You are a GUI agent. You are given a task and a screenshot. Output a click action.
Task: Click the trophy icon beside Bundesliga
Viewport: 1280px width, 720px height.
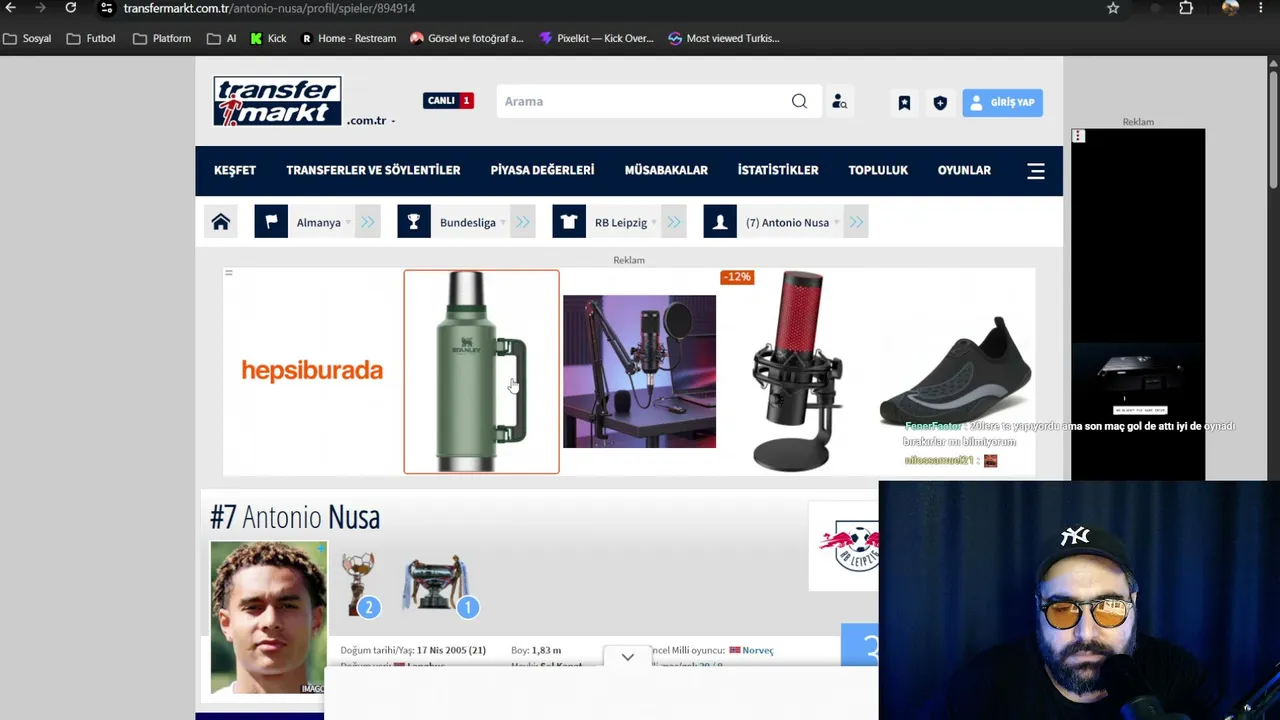coord(414,222)
